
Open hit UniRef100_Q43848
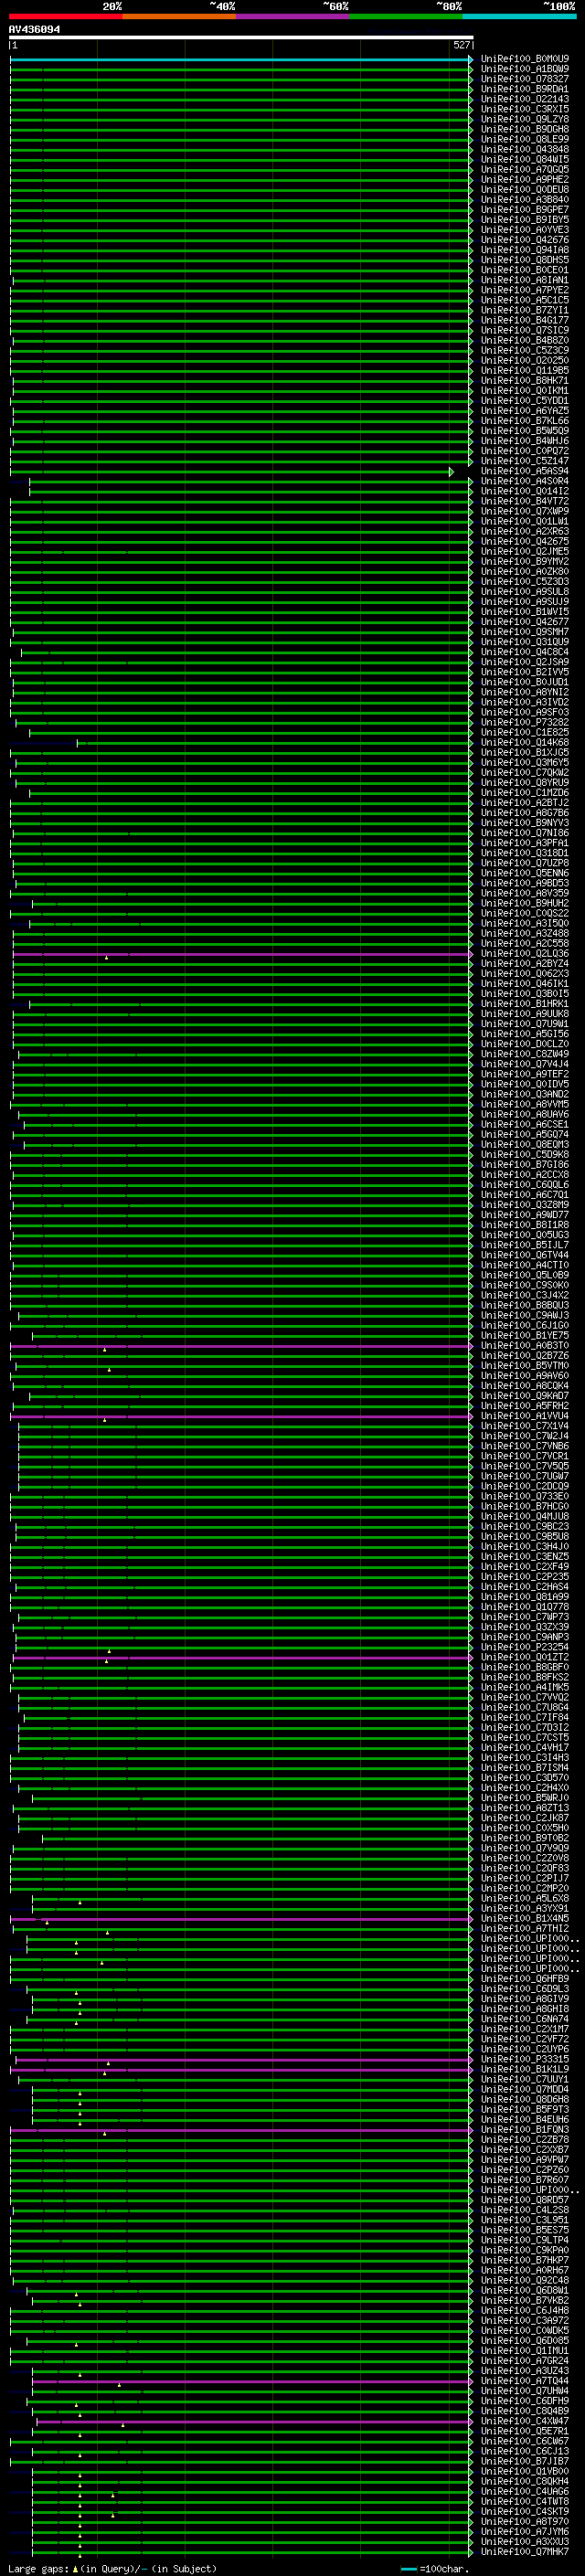524,149
